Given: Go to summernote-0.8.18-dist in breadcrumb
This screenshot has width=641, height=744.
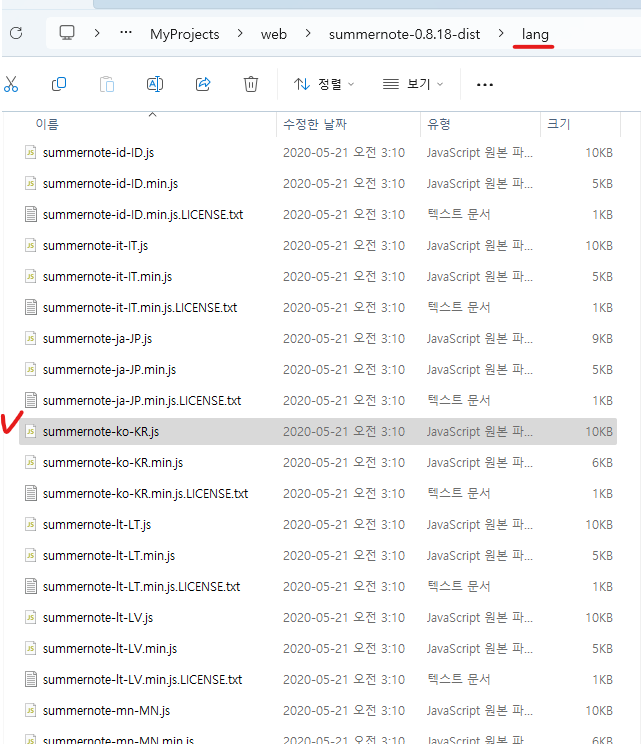Looking at the screenshot, I should tap(404, 34).
